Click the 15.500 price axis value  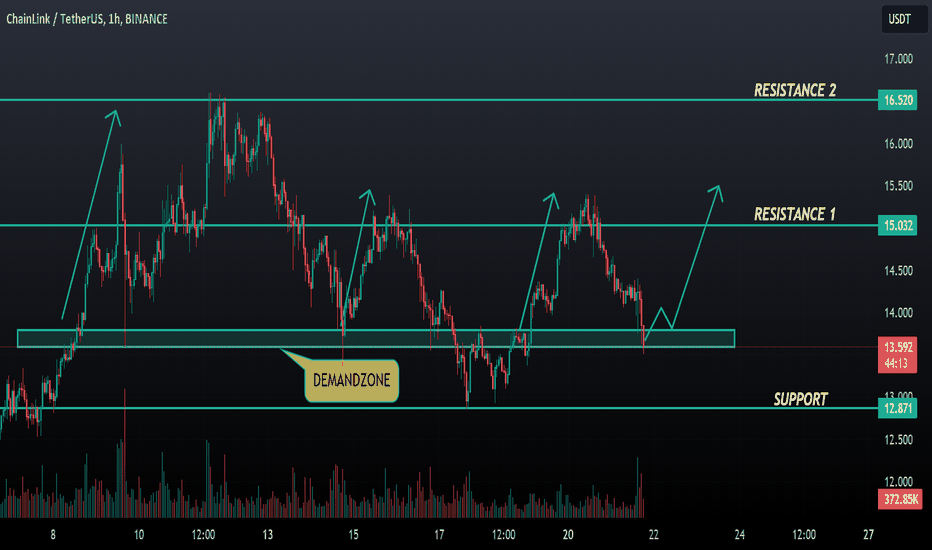point(898,186)
